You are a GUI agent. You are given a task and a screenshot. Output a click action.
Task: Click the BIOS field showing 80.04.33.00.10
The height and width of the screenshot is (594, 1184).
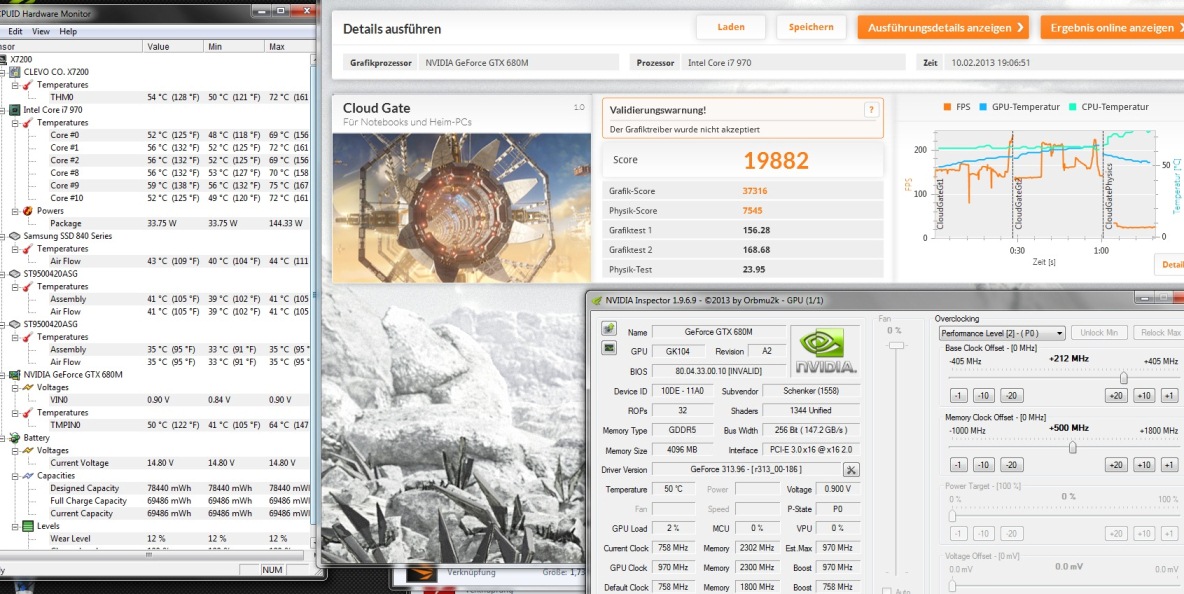(x=718, y=371)
